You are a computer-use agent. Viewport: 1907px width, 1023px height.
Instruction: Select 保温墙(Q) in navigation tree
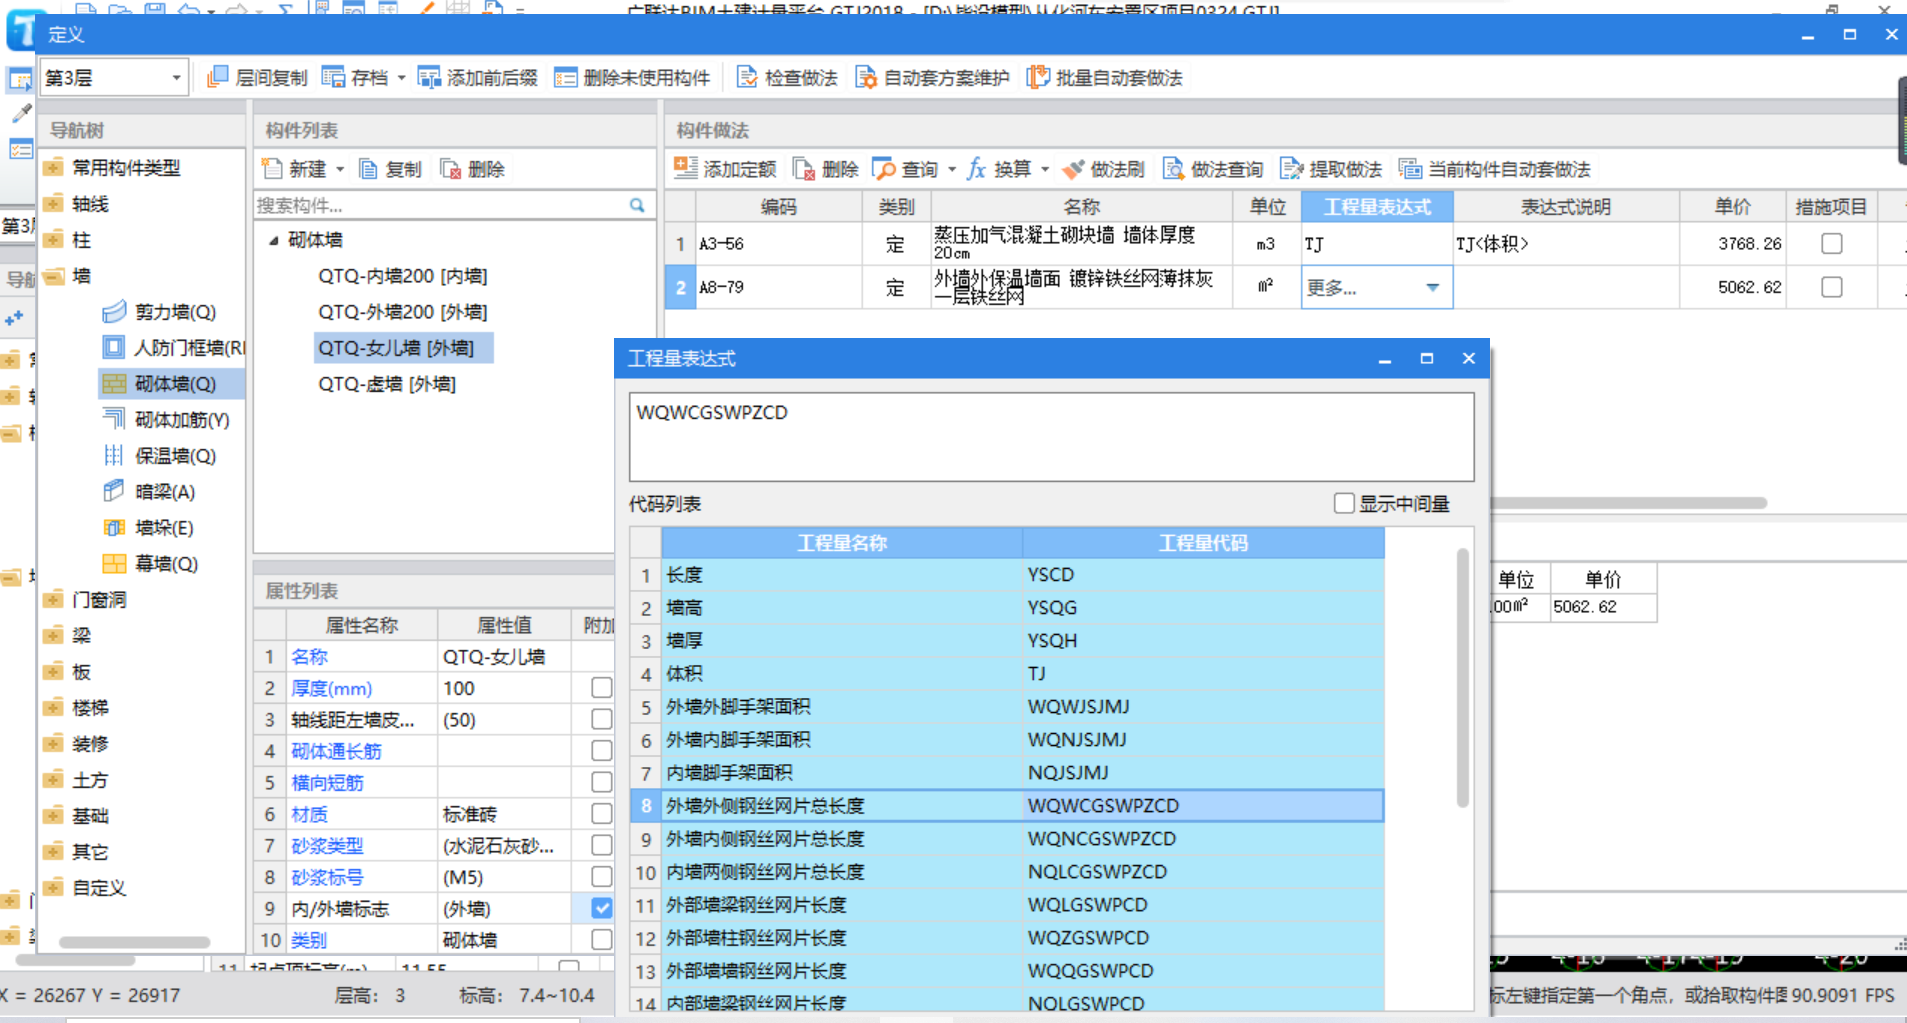click(159, 456)
